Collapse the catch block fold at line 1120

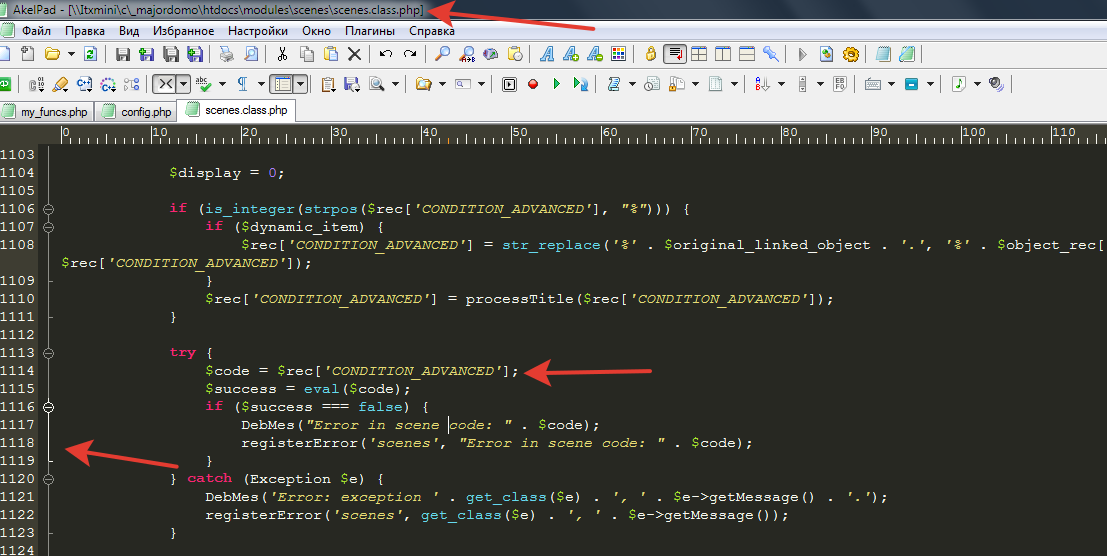48,479
